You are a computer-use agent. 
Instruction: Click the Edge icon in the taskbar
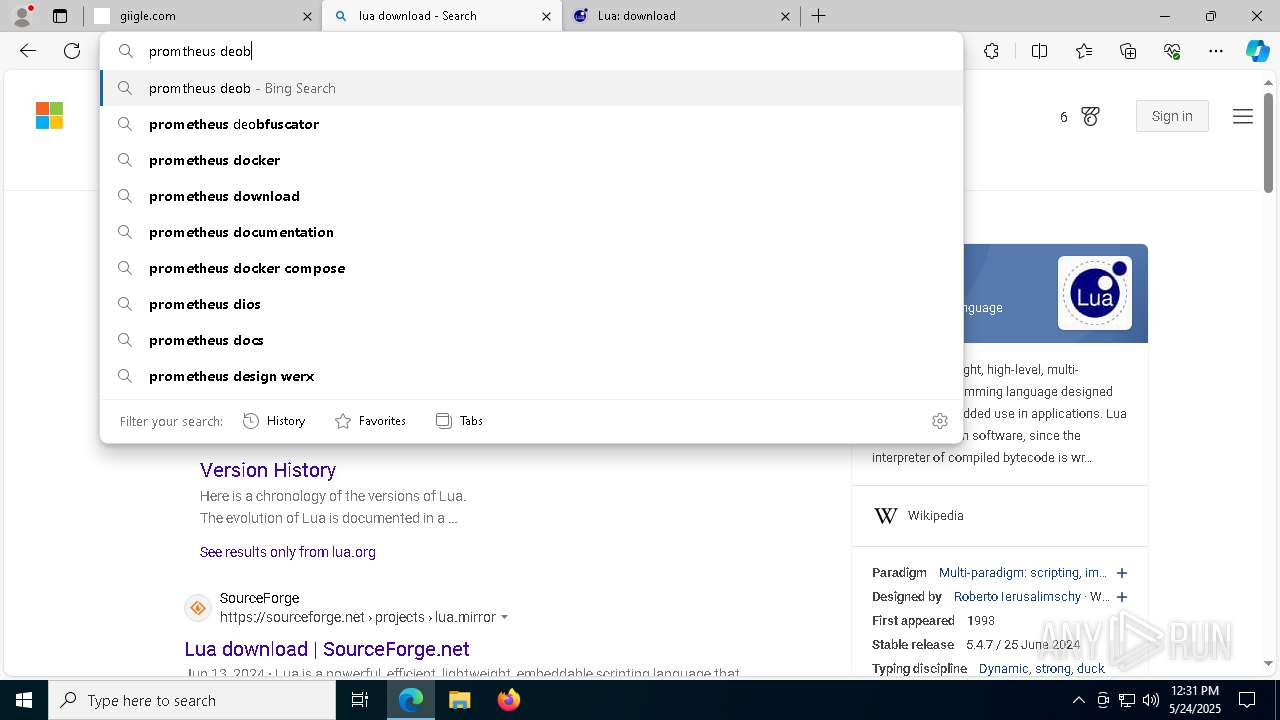click(411, 700)
